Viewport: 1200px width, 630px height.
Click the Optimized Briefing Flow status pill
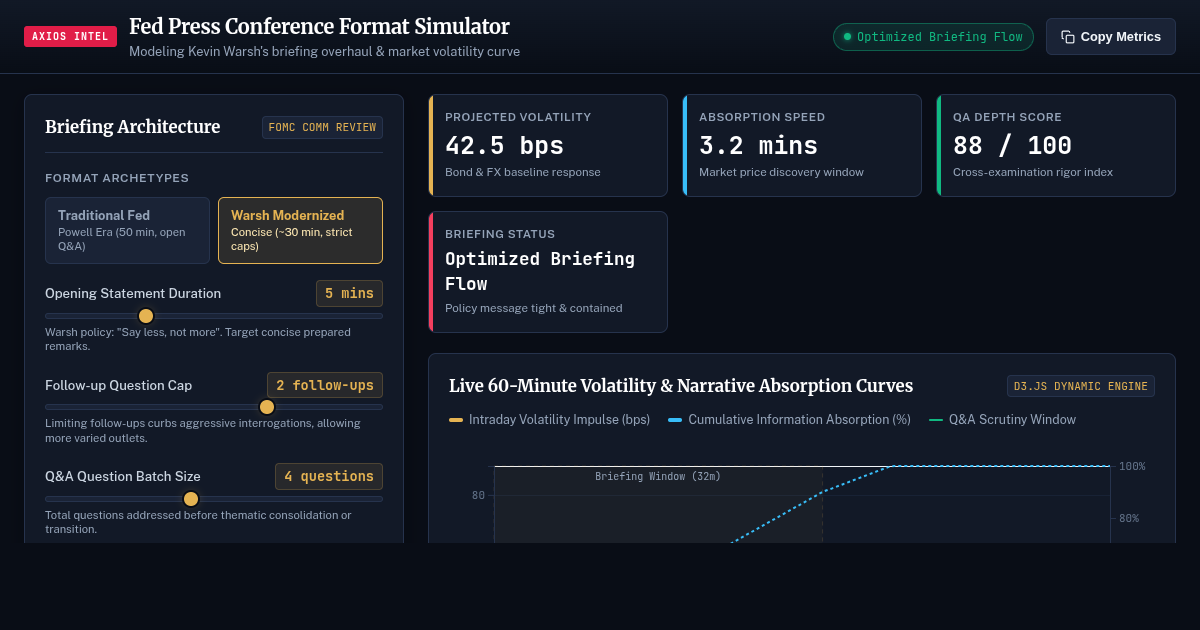(x=933, y=37)
